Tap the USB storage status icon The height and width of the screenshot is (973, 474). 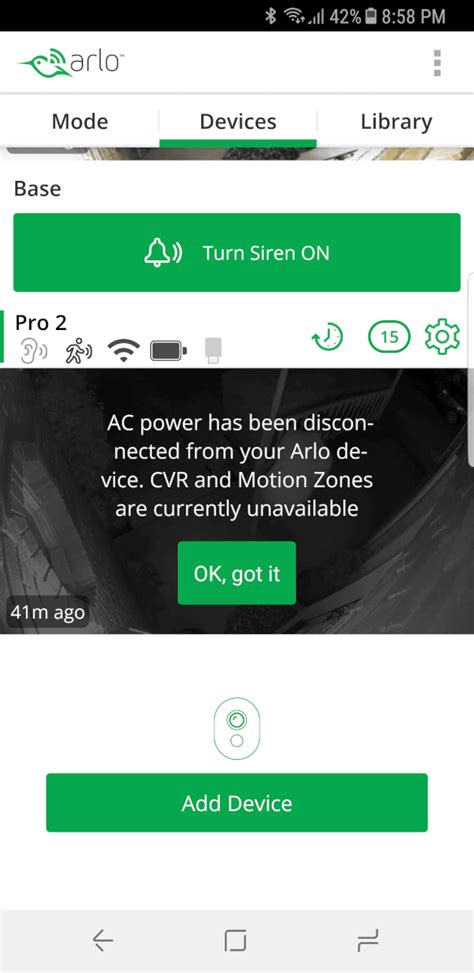[x=213, y=351]
